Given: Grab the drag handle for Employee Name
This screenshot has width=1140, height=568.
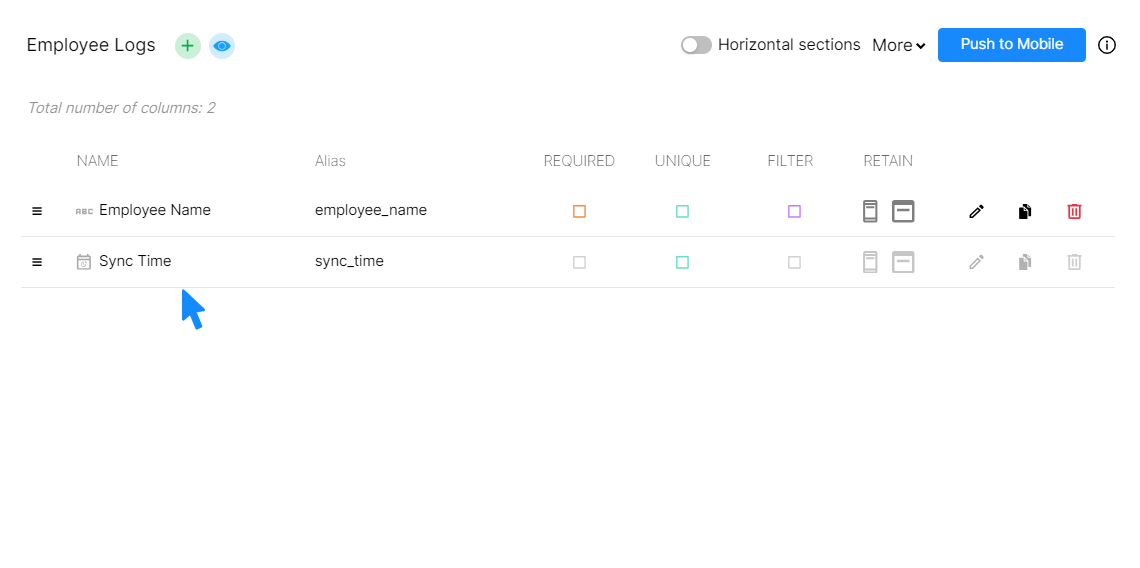Looking at the screenshot, I should pos(37,211).
